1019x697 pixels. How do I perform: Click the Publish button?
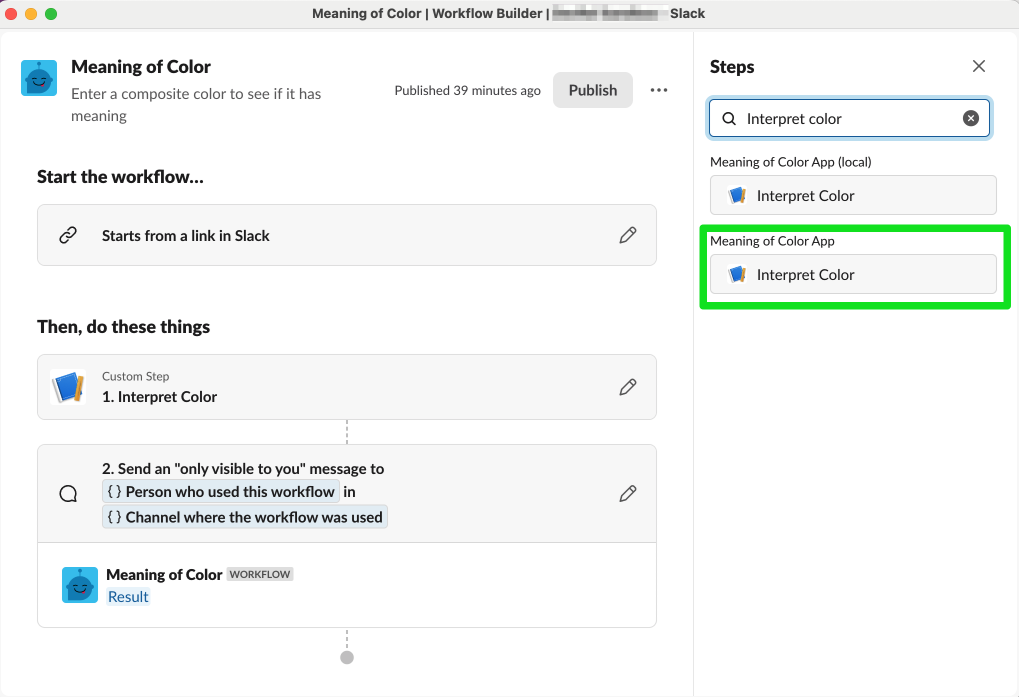(x=592, y=89)
